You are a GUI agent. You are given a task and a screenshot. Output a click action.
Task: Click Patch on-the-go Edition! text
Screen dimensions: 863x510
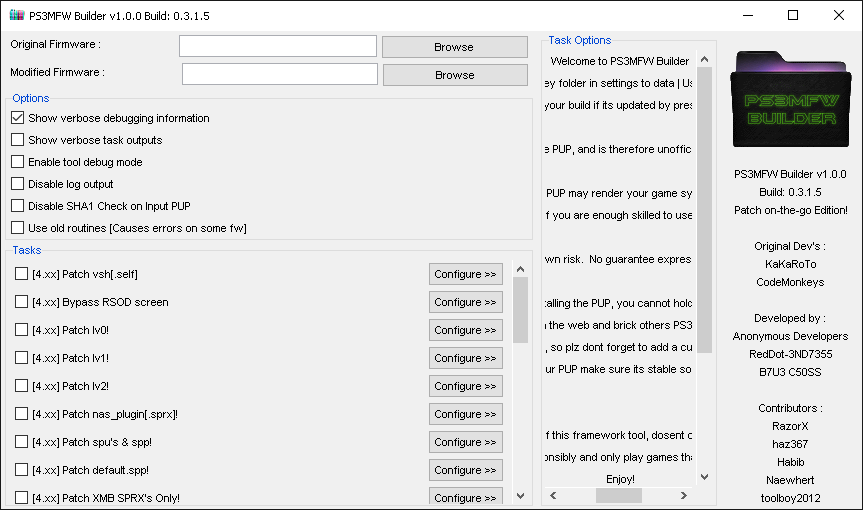[x=790, y=210]
